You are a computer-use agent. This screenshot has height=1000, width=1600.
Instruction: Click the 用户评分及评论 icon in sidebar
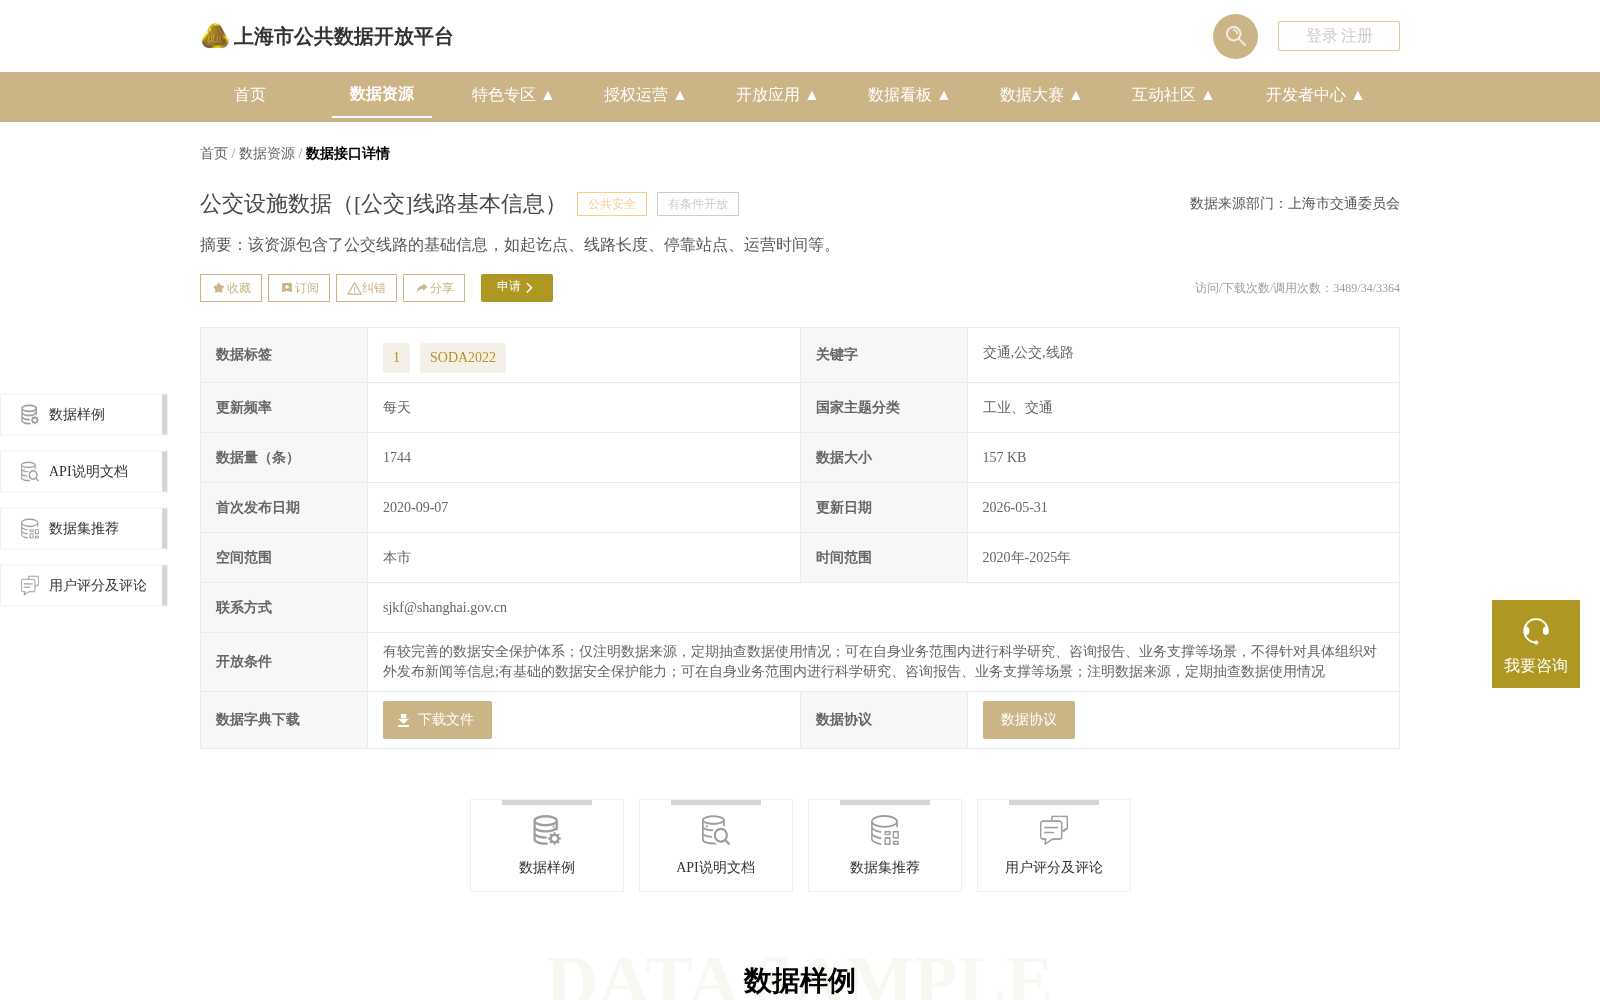point(30,585)
